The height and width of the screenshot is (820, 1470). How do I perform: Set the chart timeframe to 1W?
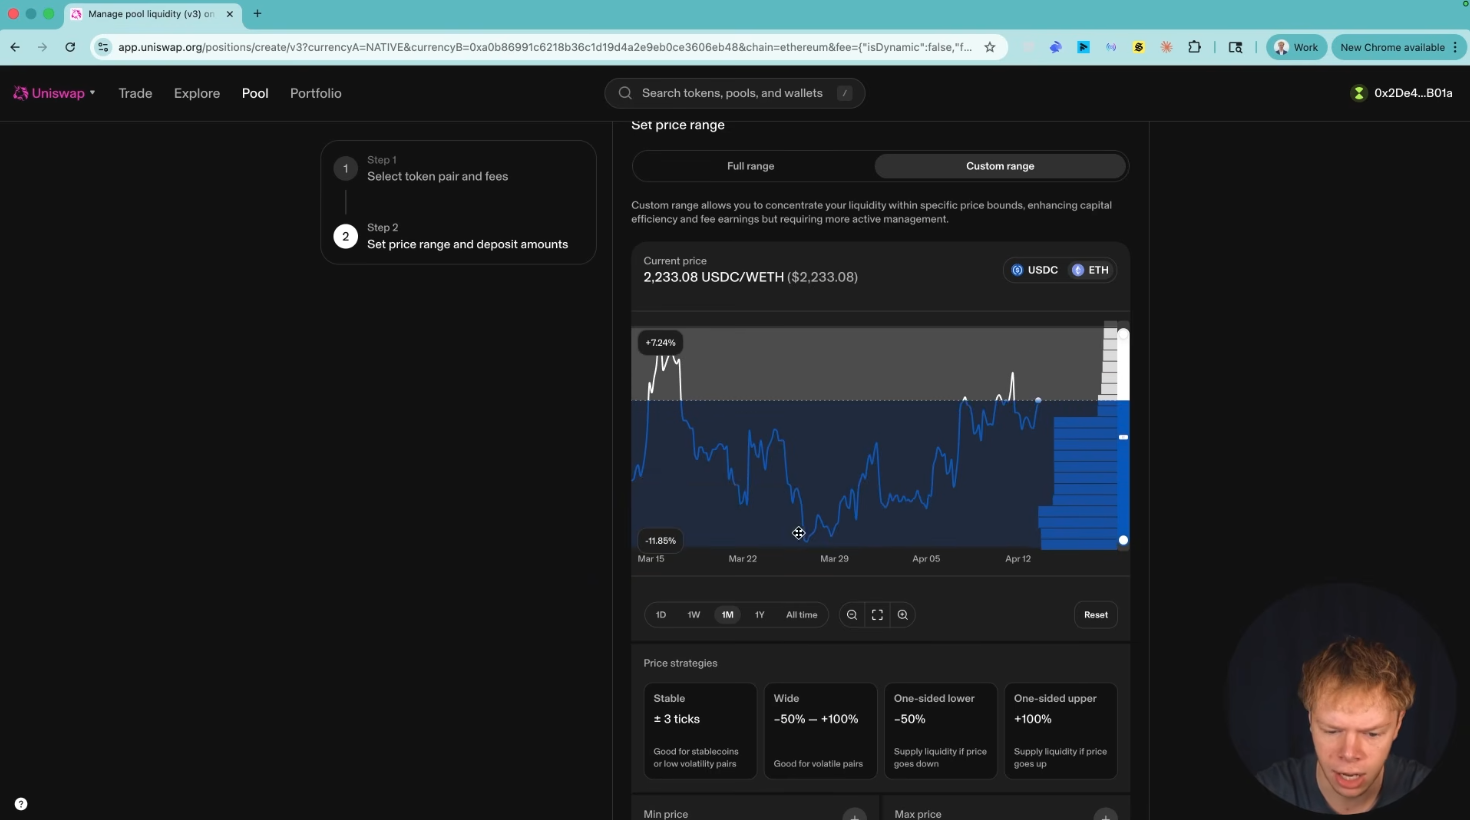point(694,615)
